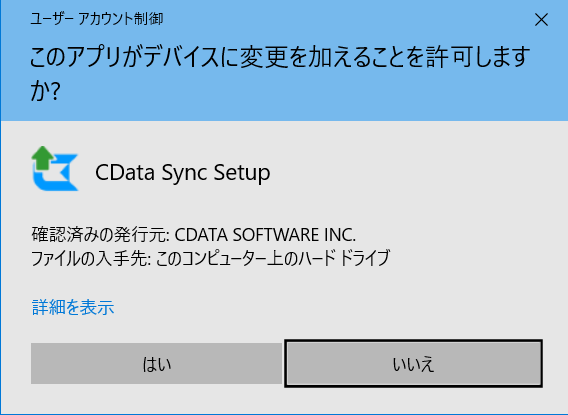Click the word CData in the program name
Viewport: 568px width, 415px height.
click(x=125, y=172)
